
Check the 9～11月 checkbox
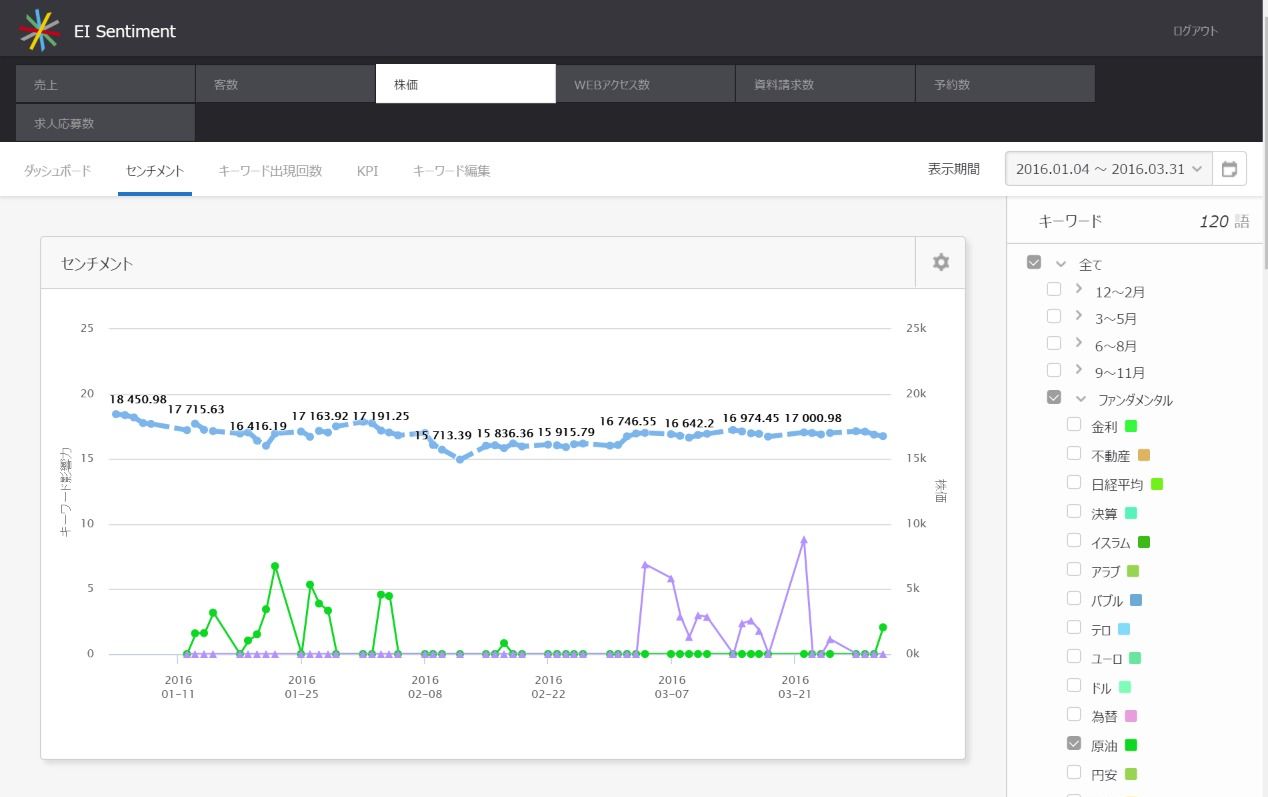click(x=1054, y=370)
